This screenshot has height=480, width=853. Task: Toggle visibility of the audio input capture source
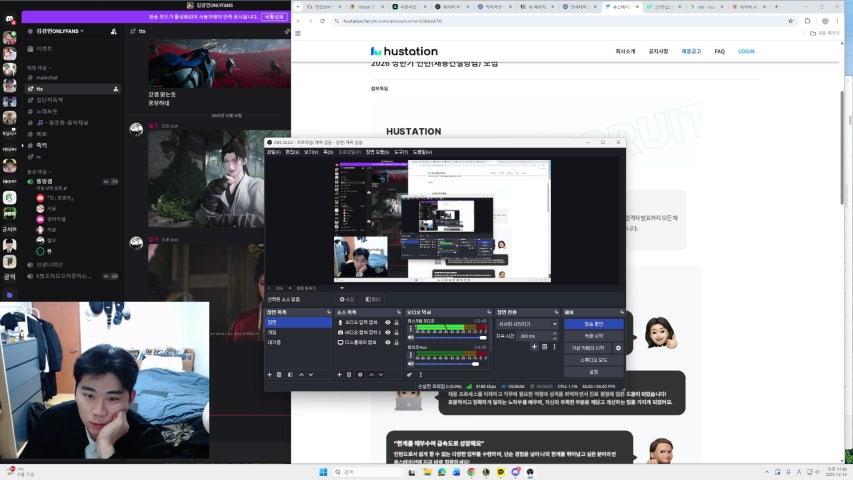pos(387,323)
